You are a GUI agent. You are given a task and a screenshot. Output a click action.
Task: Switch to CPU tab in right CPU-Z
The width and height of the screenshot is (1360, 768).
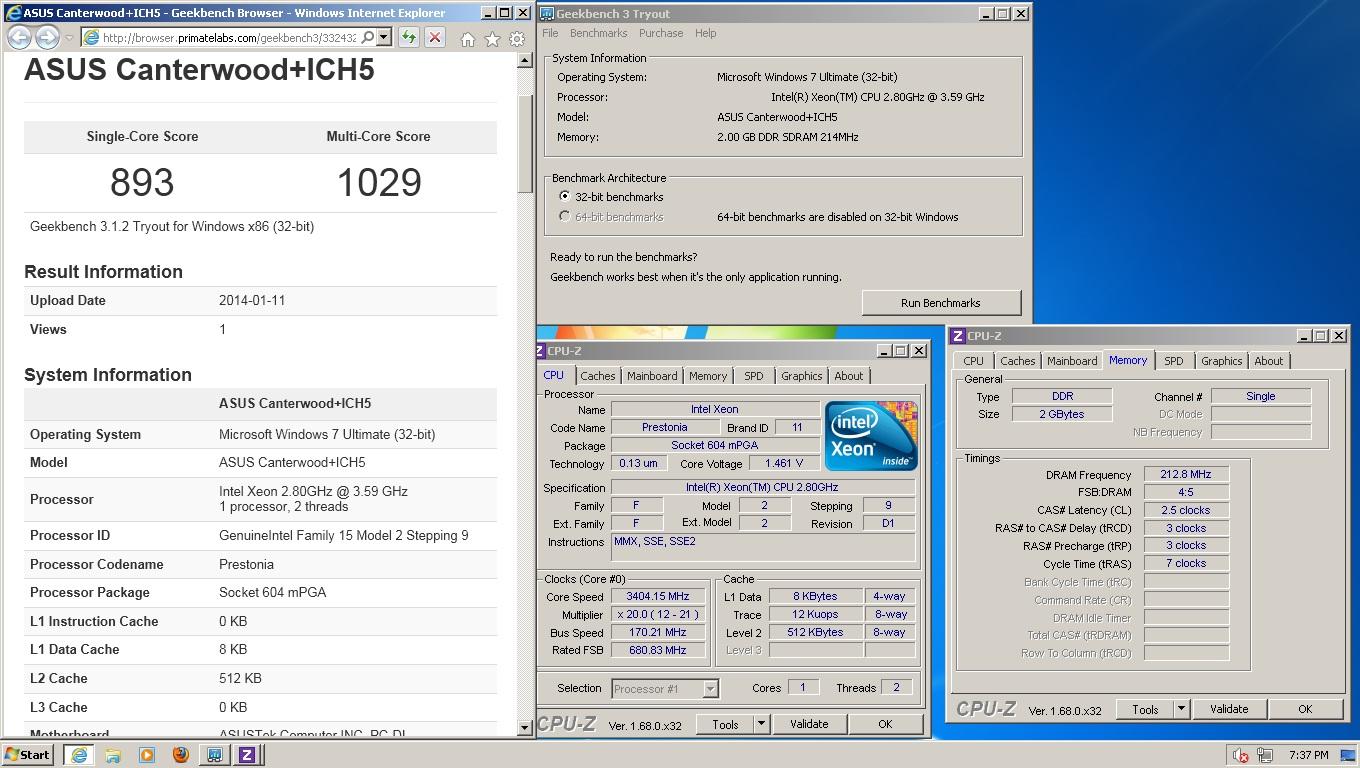pyautogui.click(x=973, y=361)
